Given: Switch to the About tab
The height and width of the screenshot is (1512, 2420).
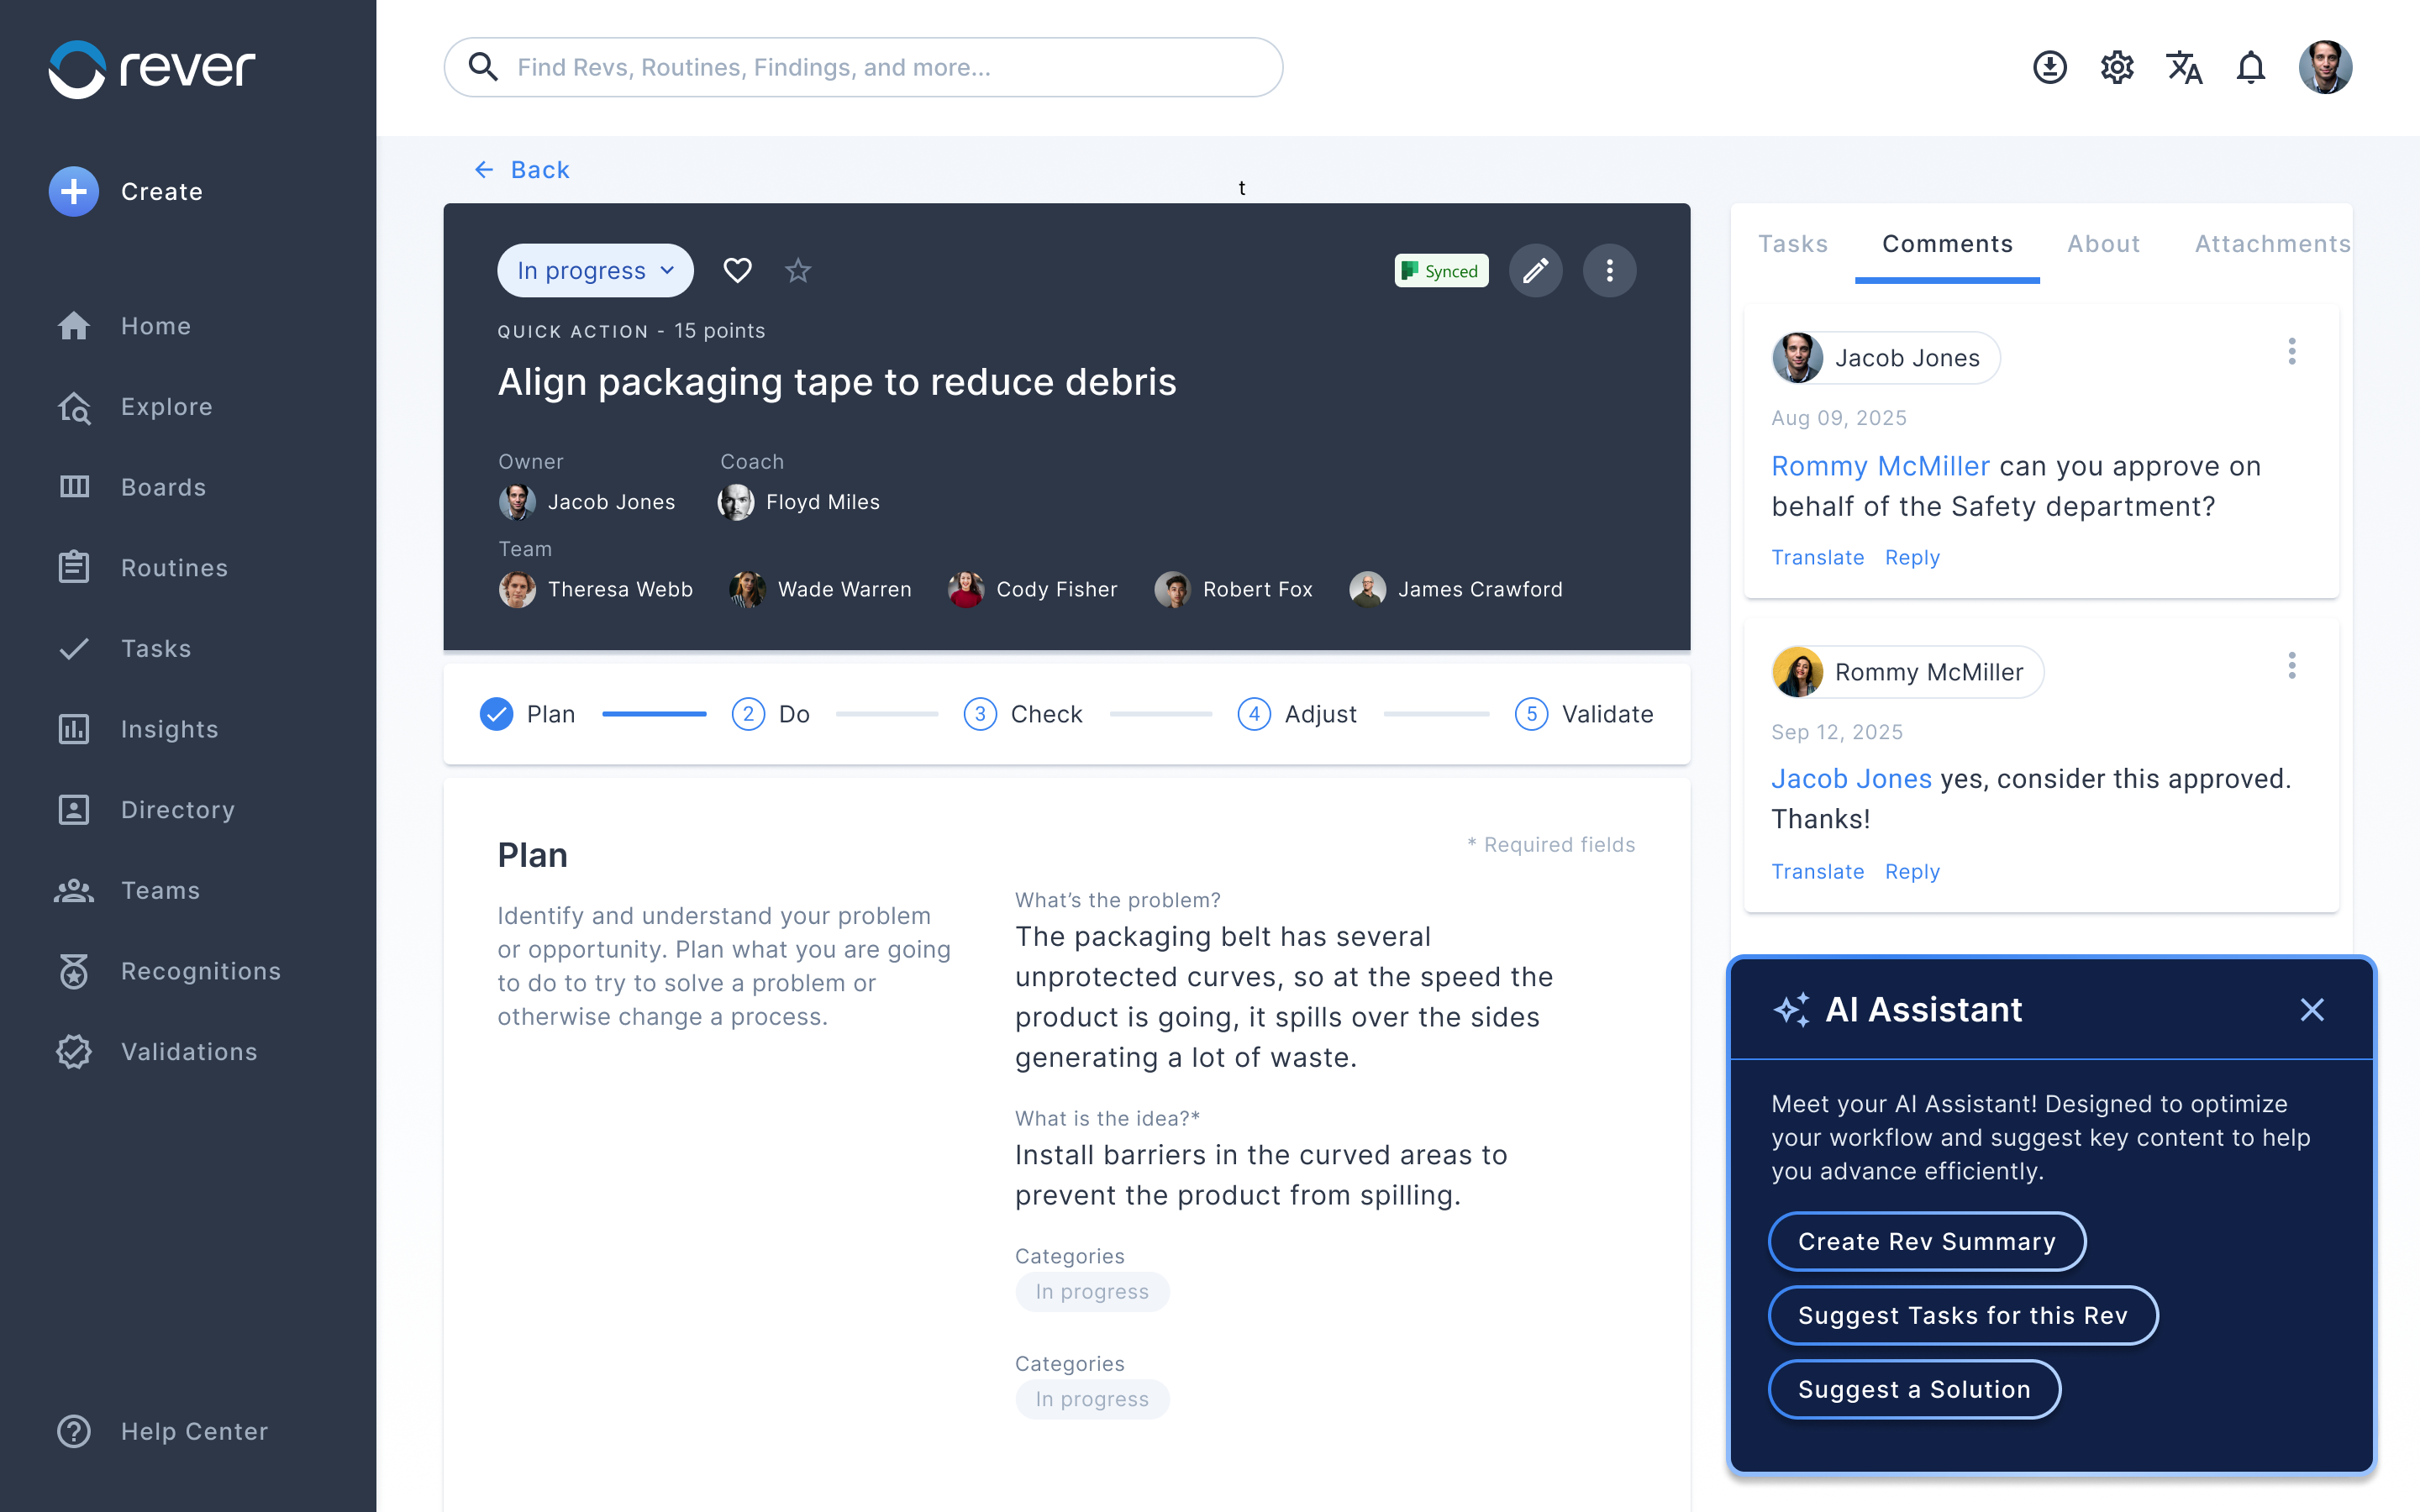Looking at the screenshot, I should [x=2103, y=244].
